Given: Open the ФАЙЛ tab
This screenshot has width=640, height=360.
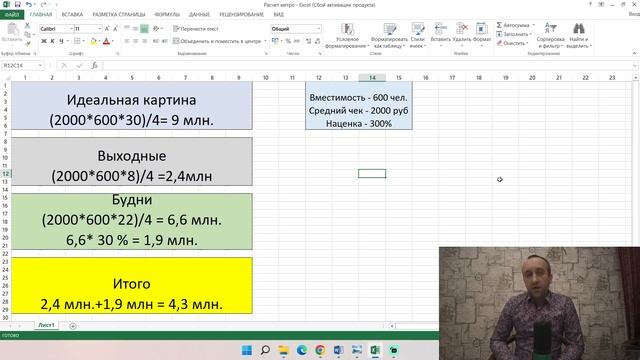Looking at the screenshot, I should pos(12,15).
